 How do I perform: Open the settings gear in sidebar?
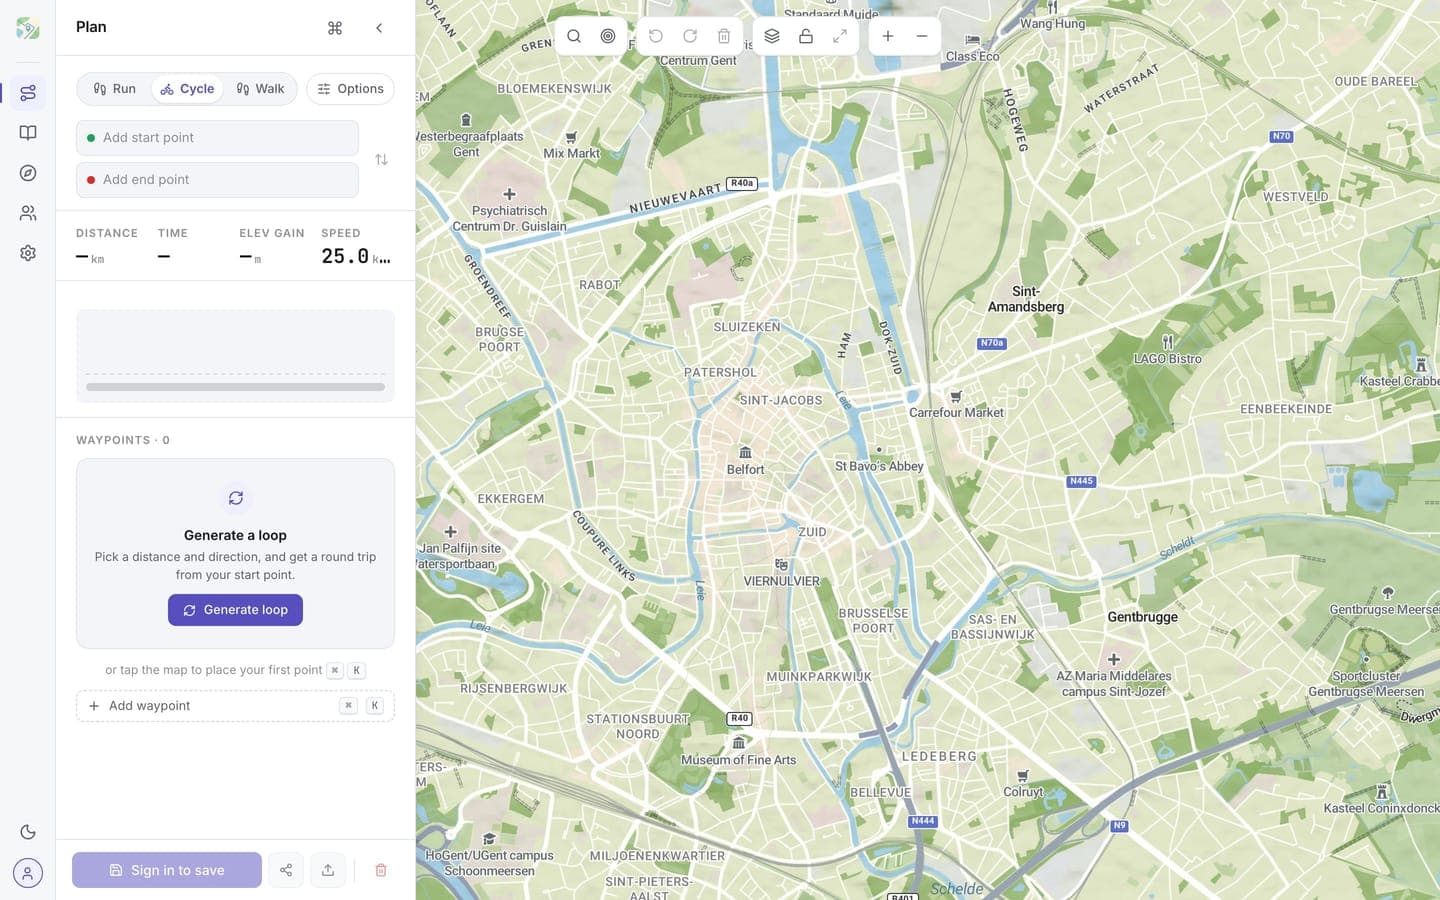(x=28, y=253)
